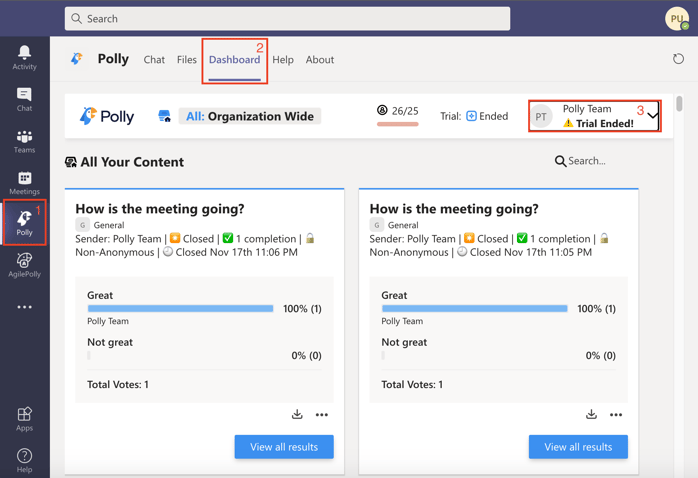Click the Great result bar in 11:05 PM poll
The width and height of the screenshot is (698, 478).
point(475,308)
